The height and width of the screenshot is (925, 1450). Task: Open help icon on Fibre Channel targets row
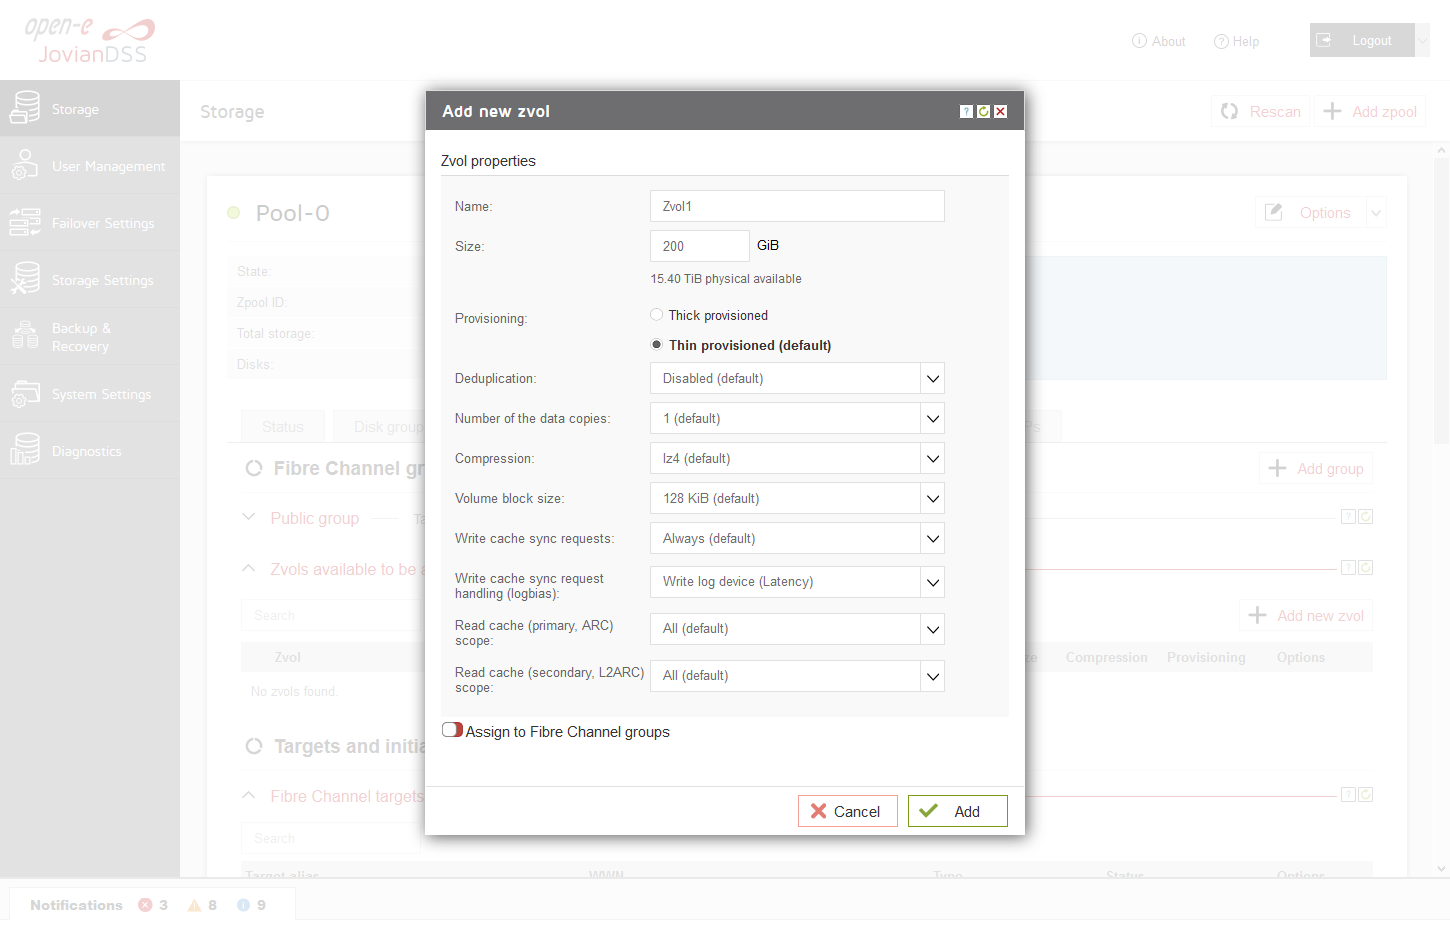(1348, 795)
